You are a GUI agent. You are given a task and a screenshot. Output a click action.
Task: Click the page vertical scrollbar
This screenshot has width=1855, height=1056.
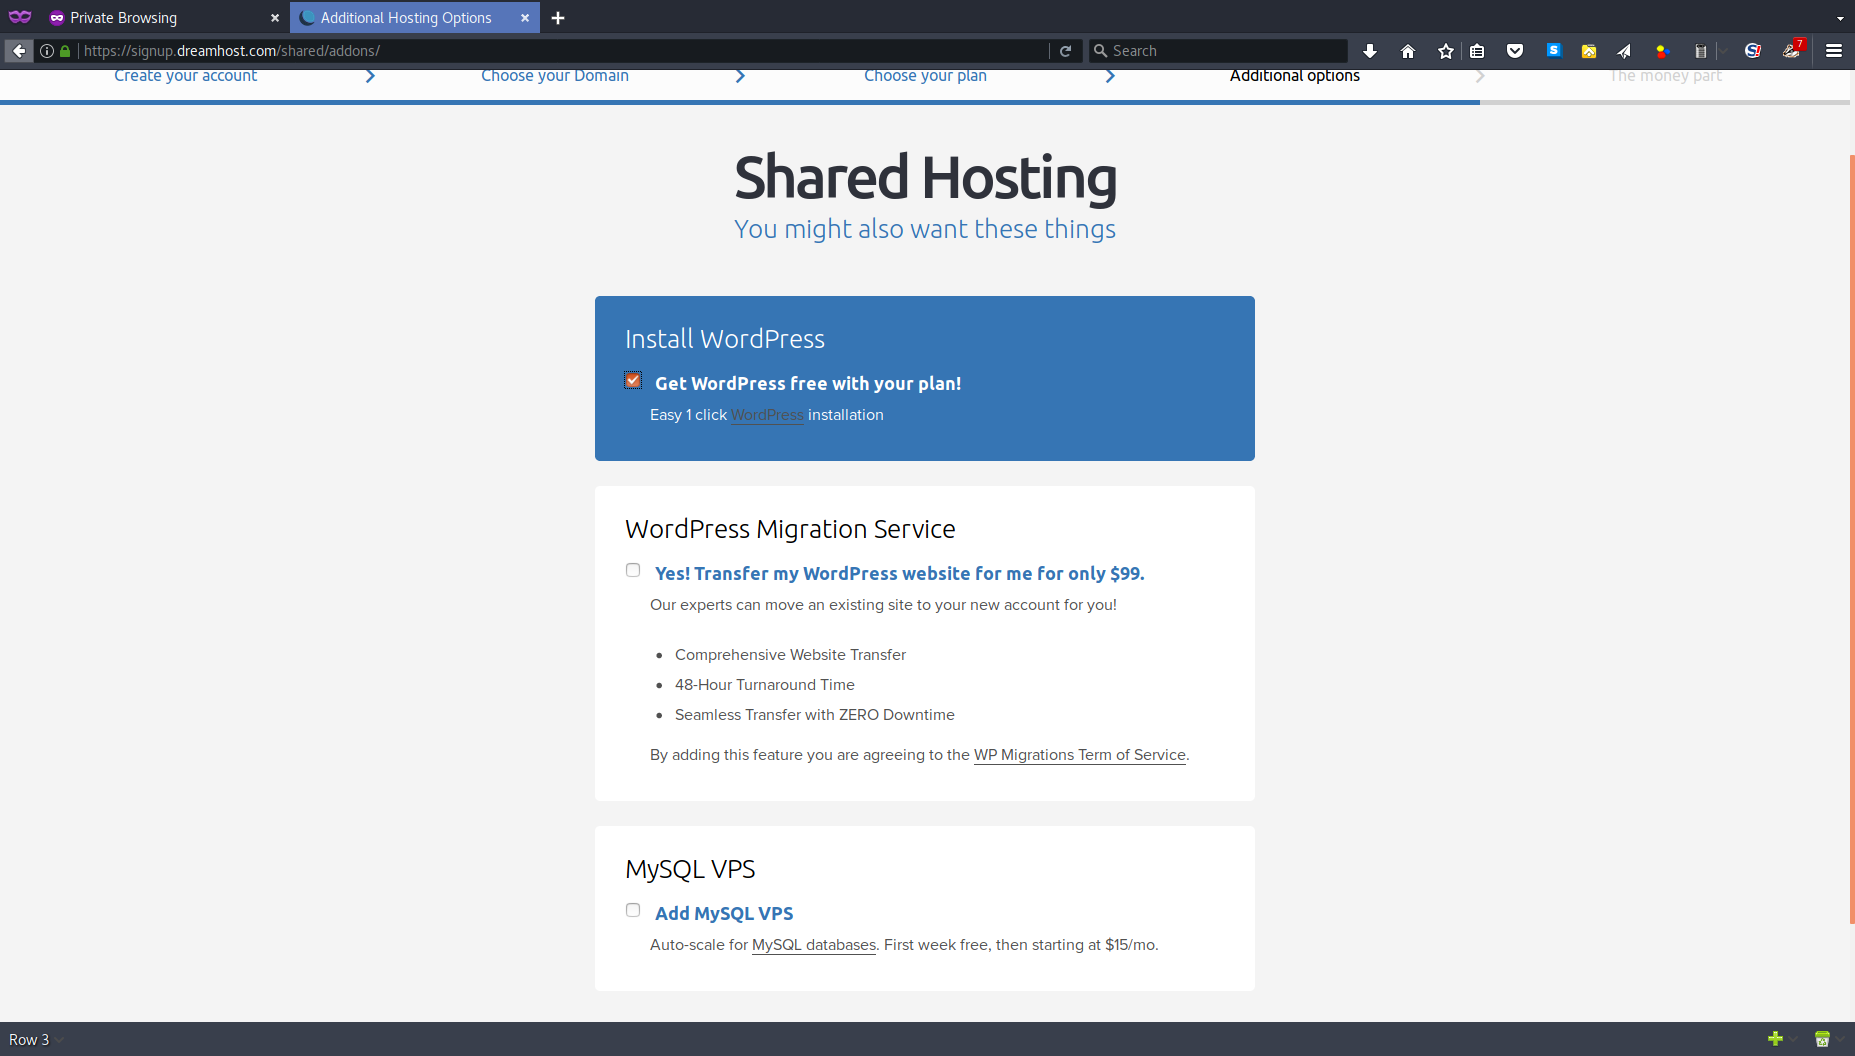tap(1852, 540)
